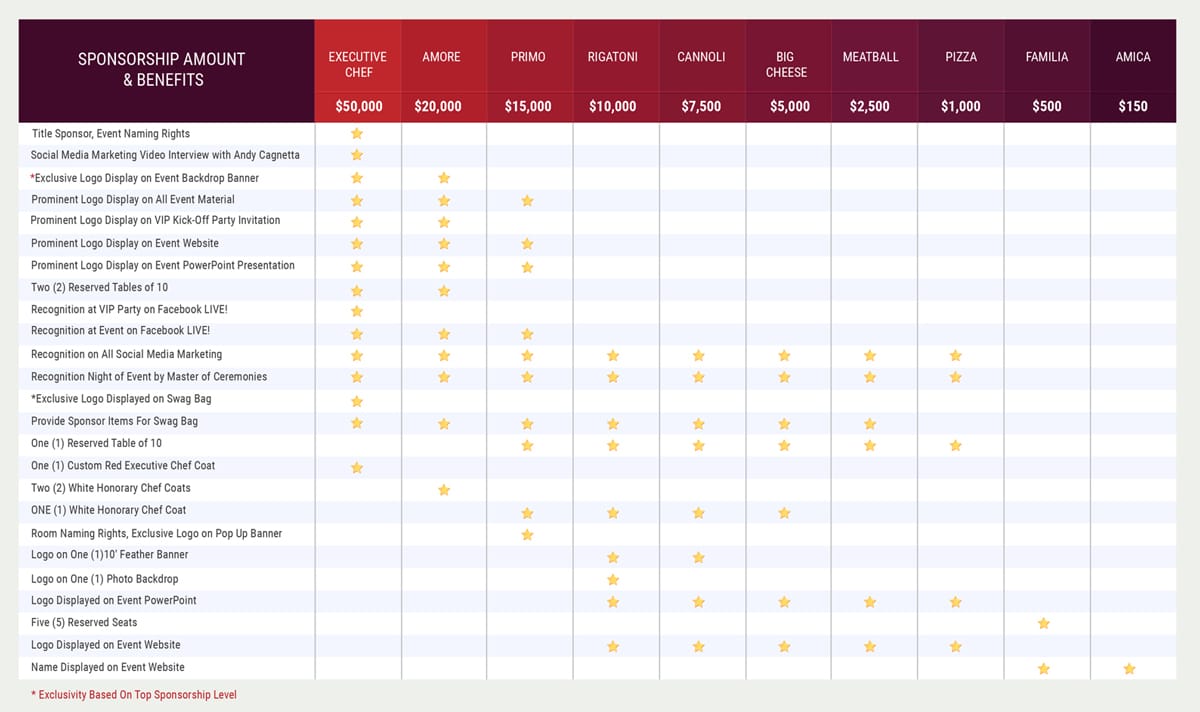Click the Pizza star for One Reserved Table of 10
The image size is (1200, 712).
956,445
